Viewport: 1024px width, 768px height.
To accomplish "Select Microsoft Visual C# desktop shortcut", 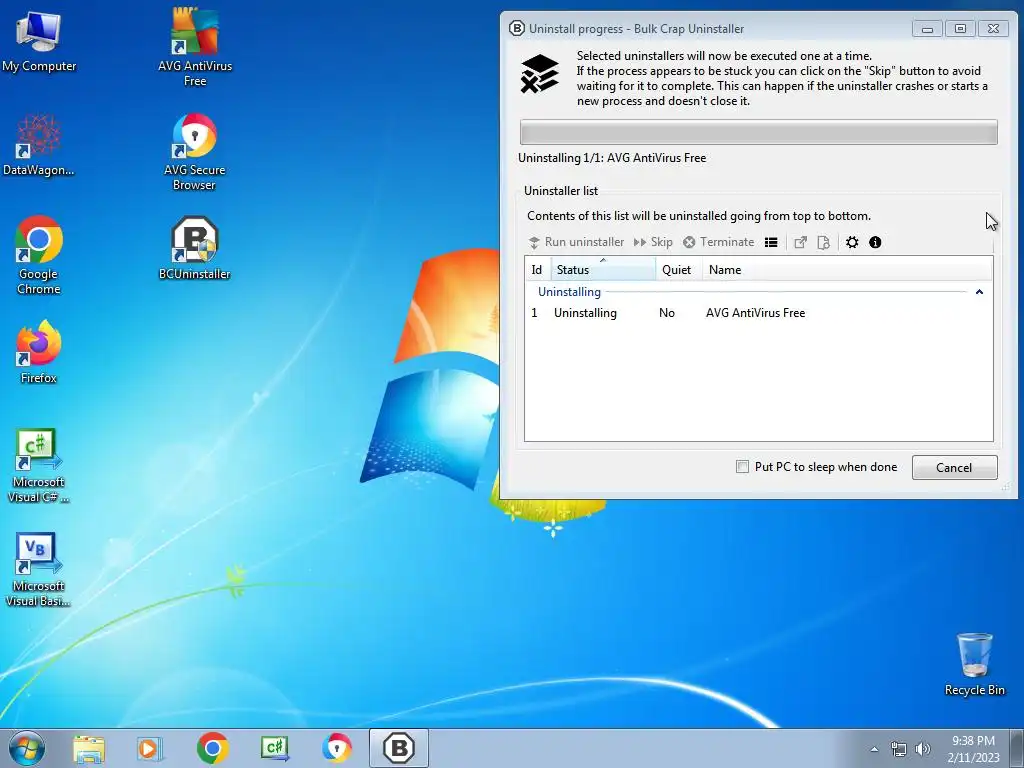I will 39,465.
